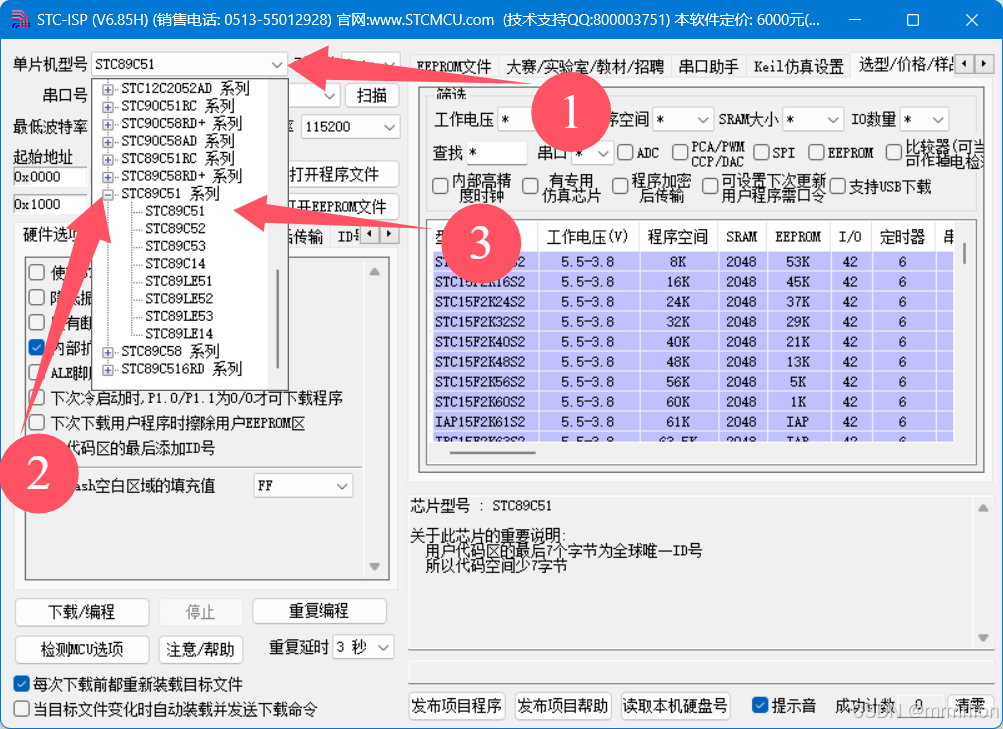Screen dimensions: 1003x729
Task: Select STC89LE14 in the chip list
Action: tap(178, 334)
